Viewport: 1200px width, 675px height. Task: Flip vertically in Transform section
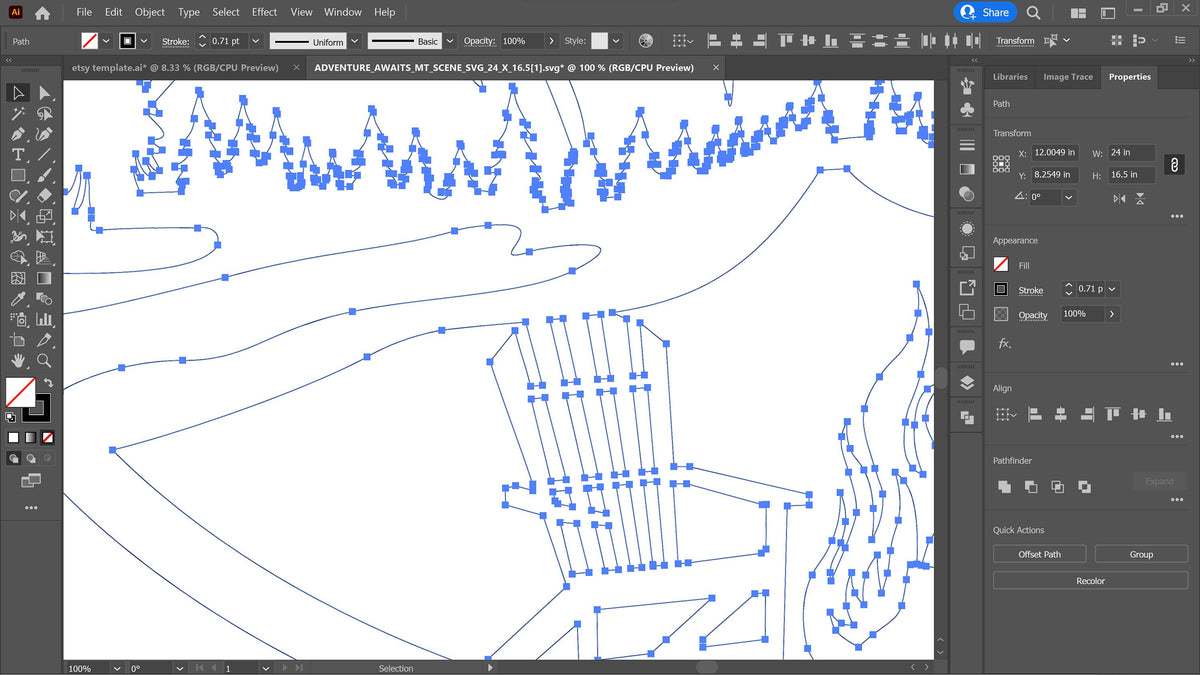point(1141,199)
